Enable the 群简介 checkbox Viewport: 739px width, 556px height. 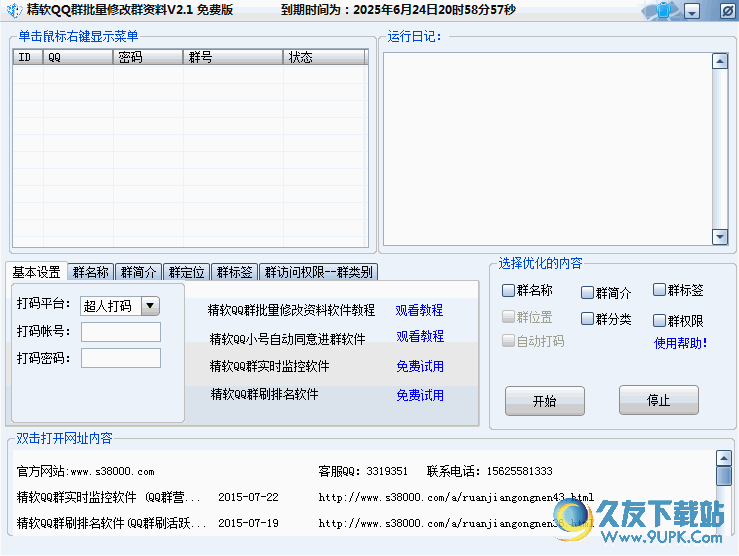coord(587,293)
